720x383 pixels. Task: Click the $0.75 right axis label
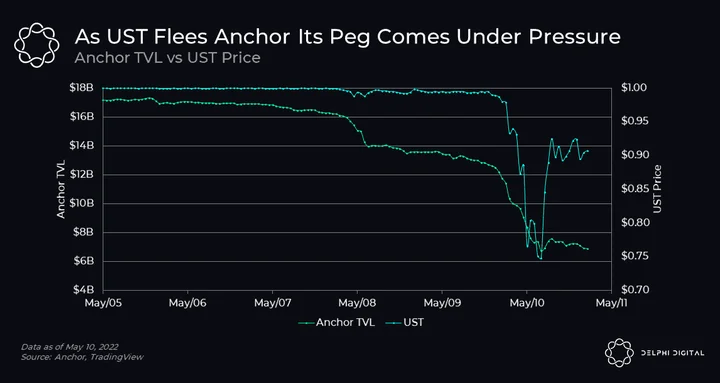(633, 256)
